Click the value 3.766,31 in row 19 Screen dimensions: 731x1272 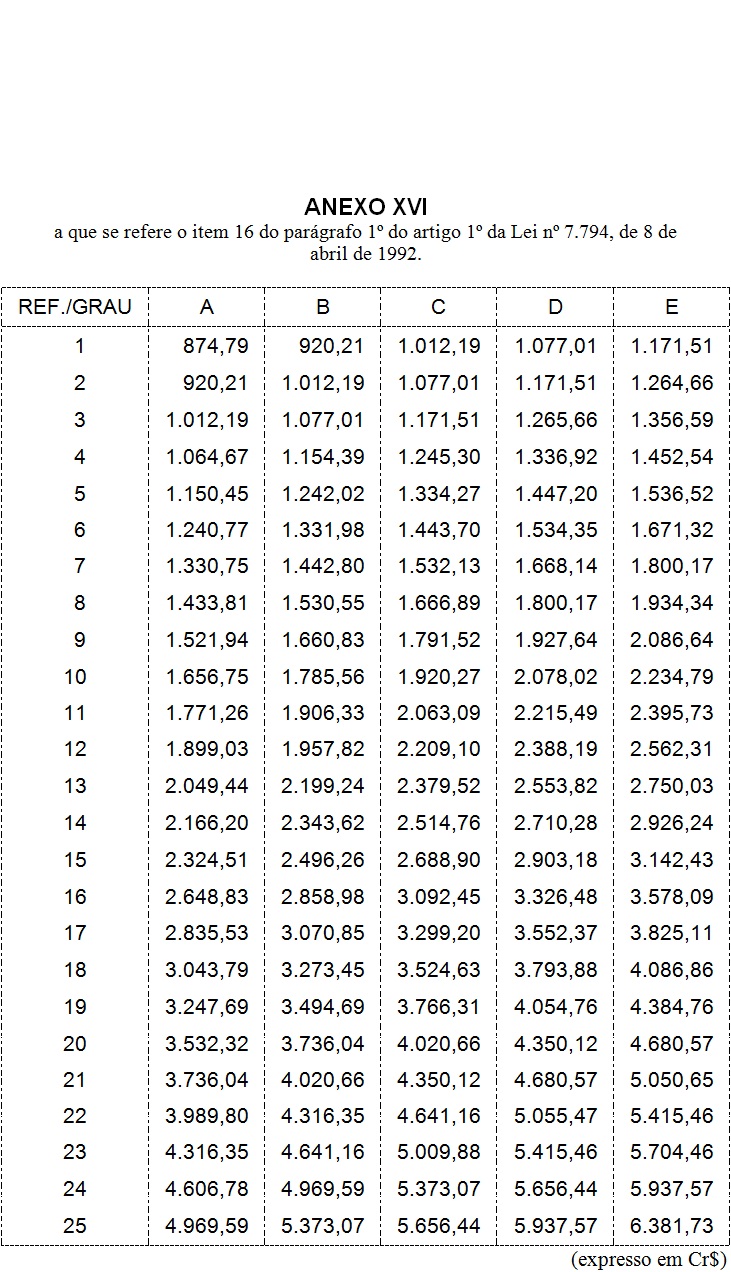click(439, 1006)
